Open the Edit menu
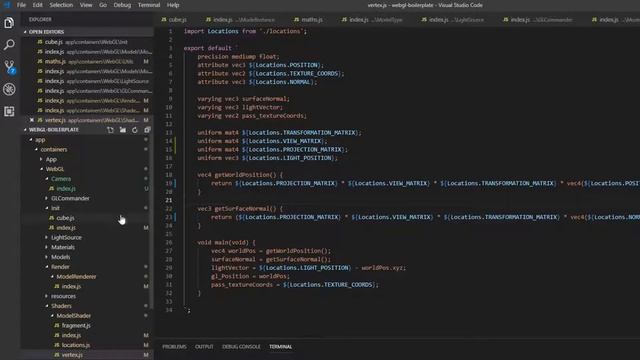 [x=38, y=5]
